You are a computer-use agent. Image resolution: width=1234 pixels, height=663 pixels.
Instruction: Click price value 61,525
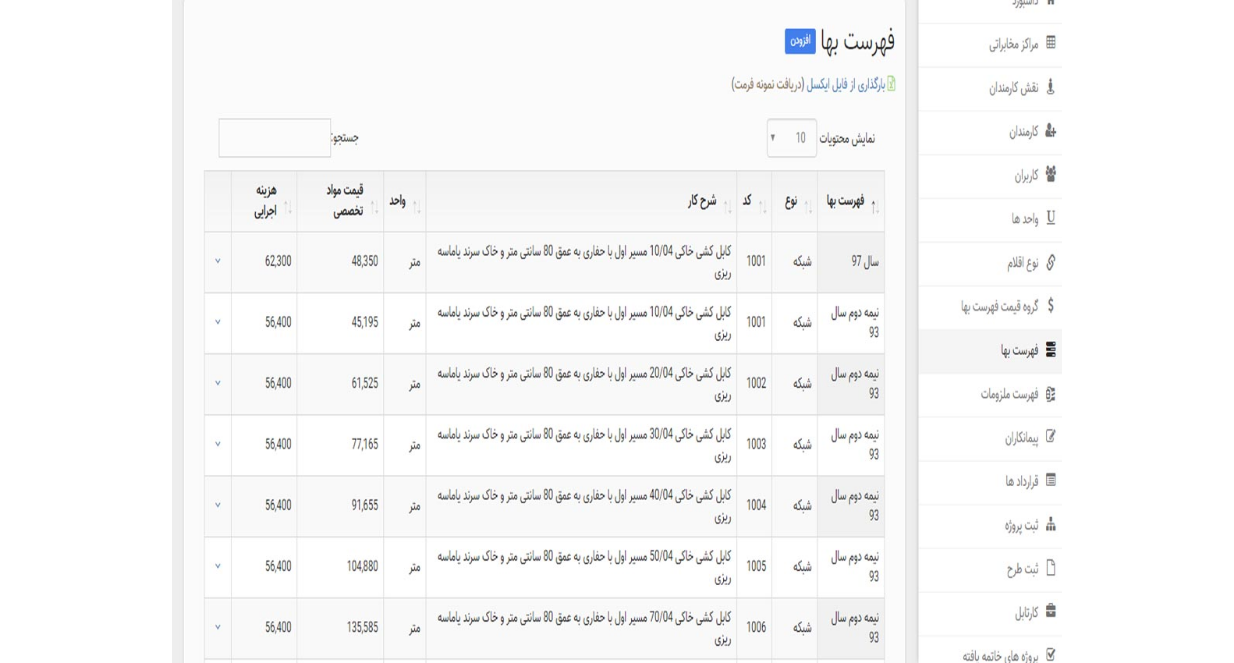click(x=364, y=383)
